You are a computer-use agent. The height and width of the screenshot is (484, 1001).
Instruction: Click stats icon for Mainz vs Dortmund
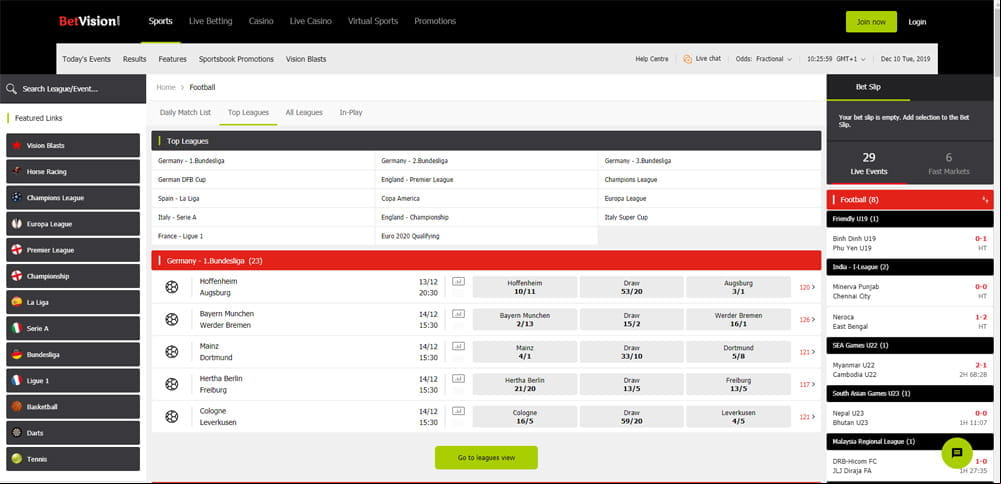pyautogui.click(x=458, y=346)
